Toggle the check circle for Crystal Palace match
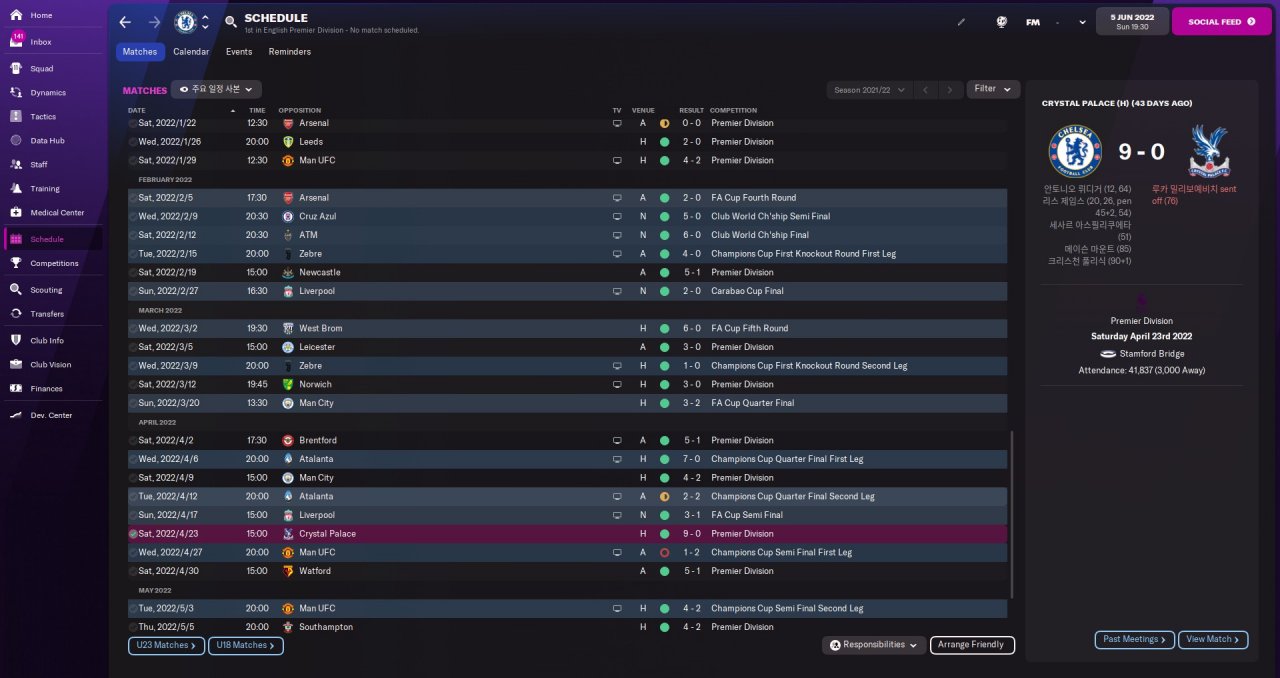The image size is (1280, 678). (x=133, y=534)
